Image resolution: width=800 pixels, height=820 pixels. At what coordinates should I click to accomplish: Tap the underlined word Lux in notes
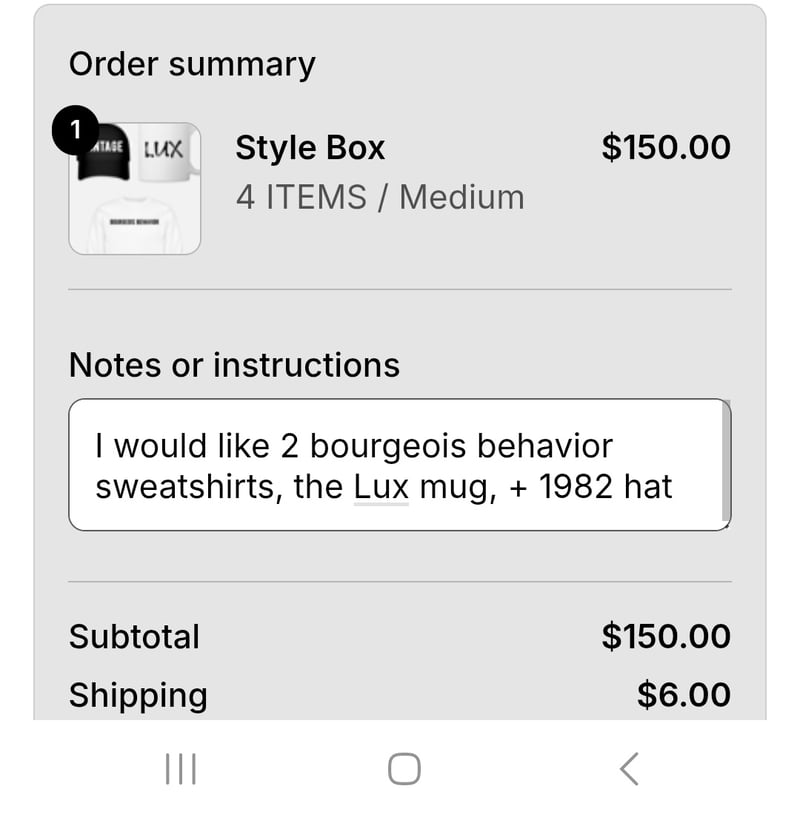(x=381, y=487)
